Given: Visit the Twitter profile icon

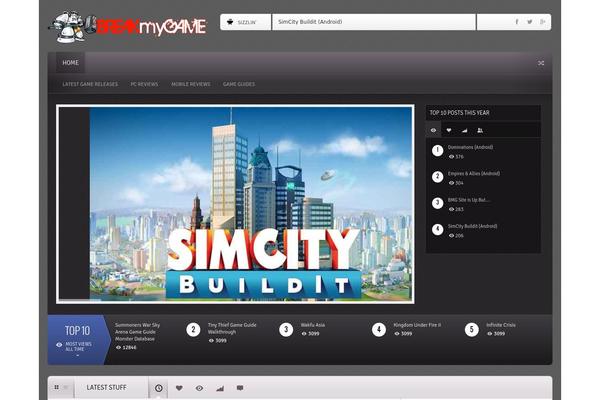Looking at the screenshot, I should pos(530,22).
